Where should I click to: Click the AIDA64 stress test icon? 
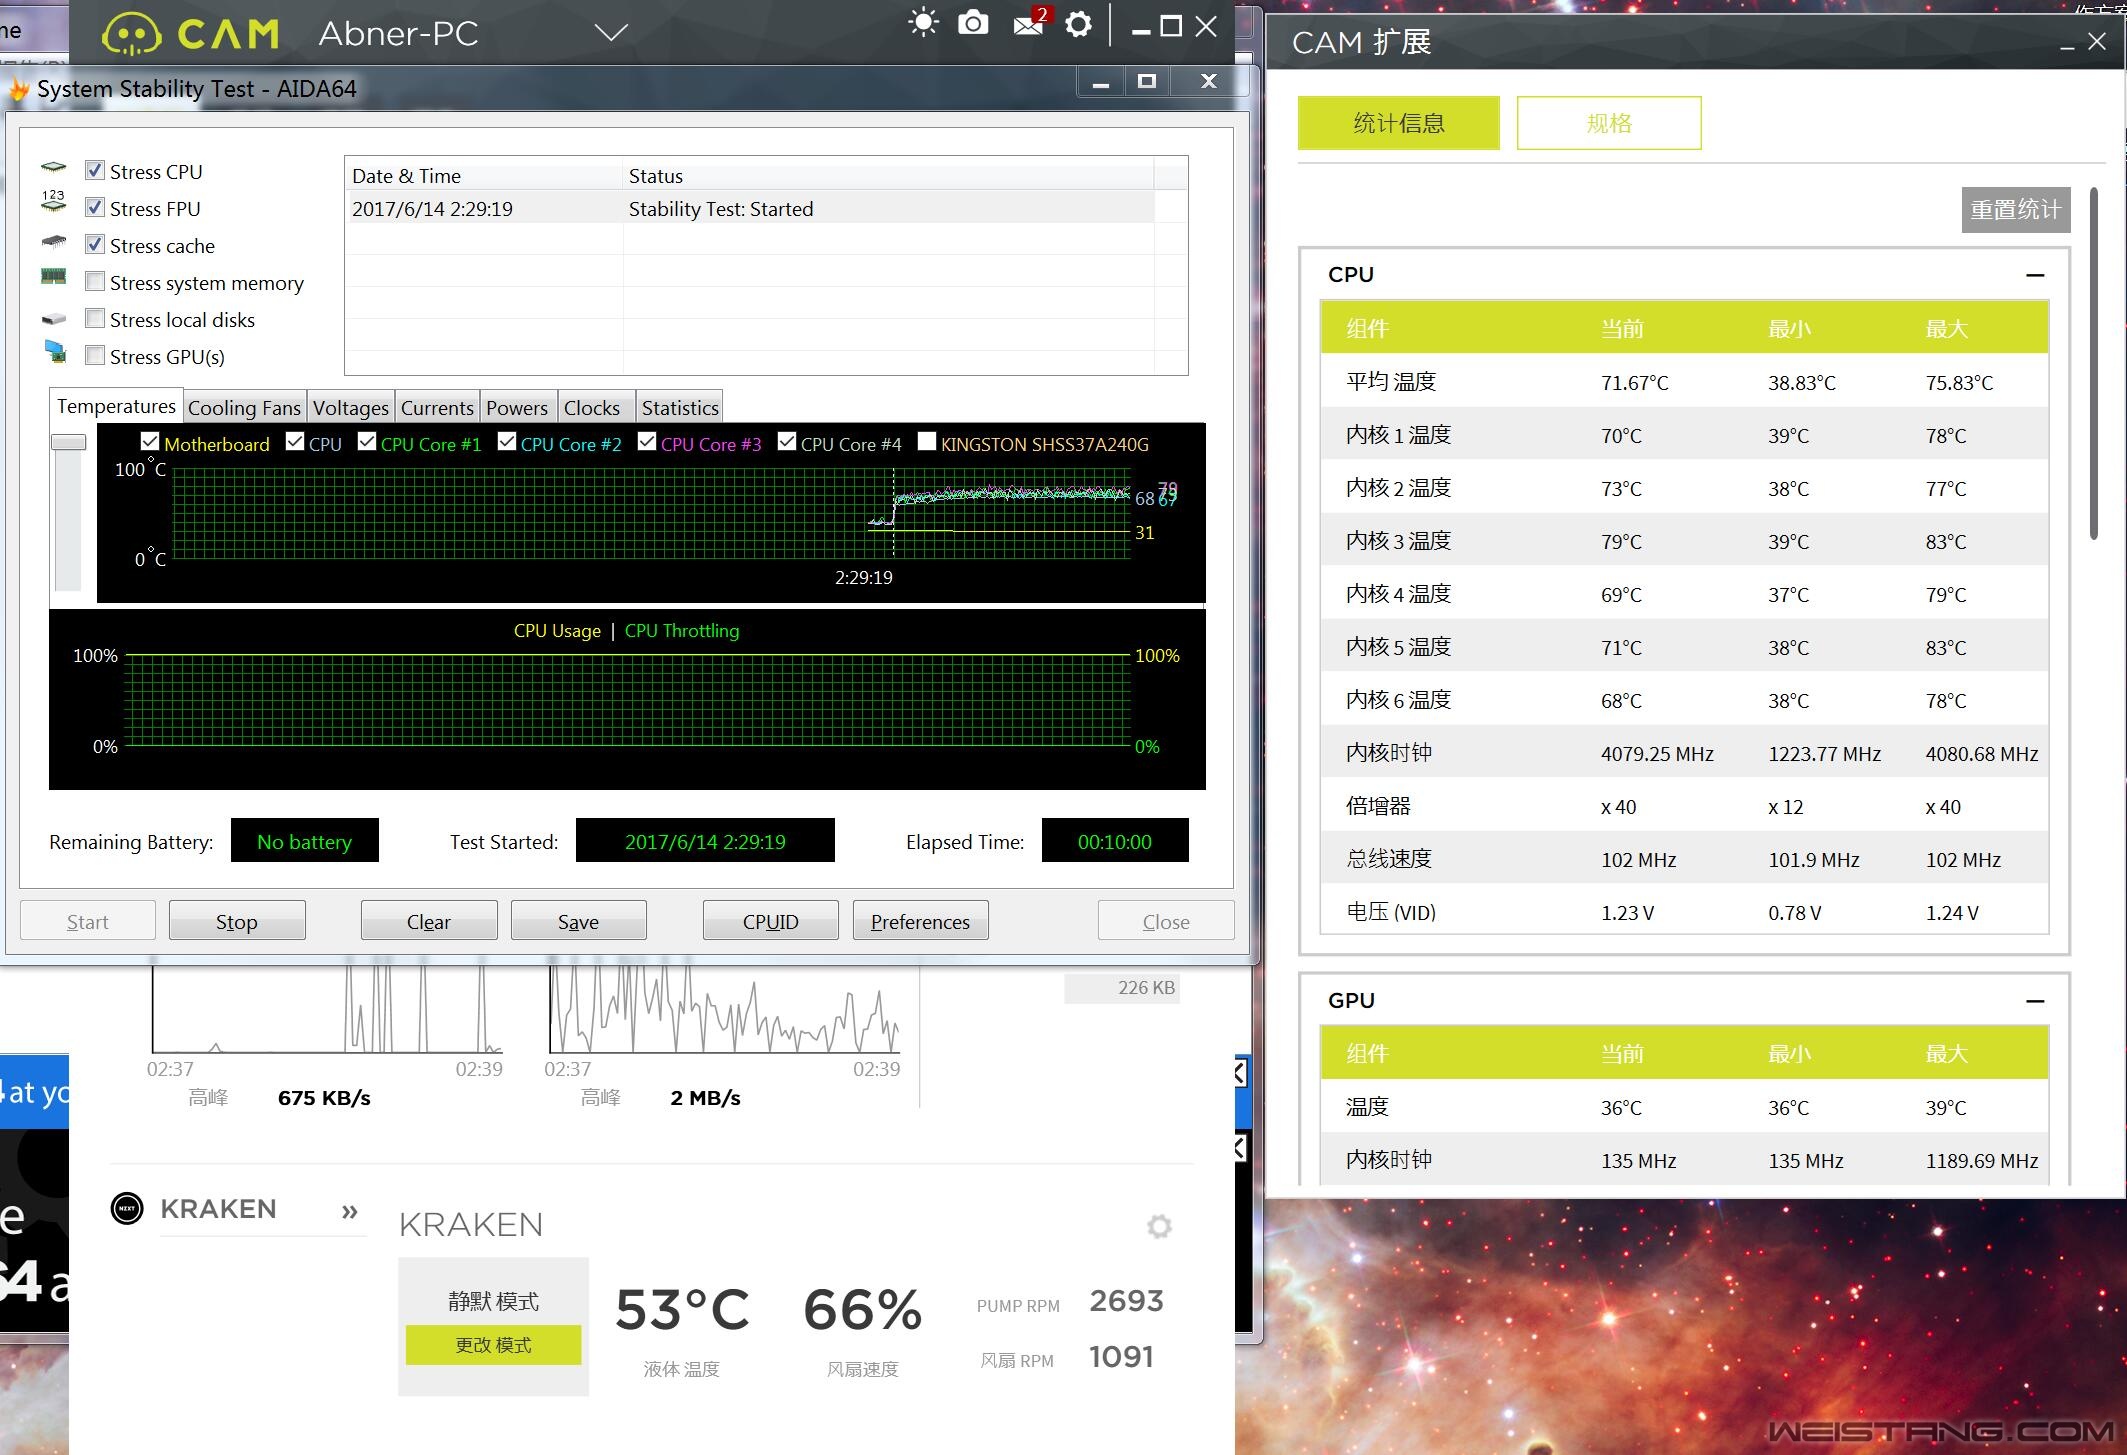point(18,89)
